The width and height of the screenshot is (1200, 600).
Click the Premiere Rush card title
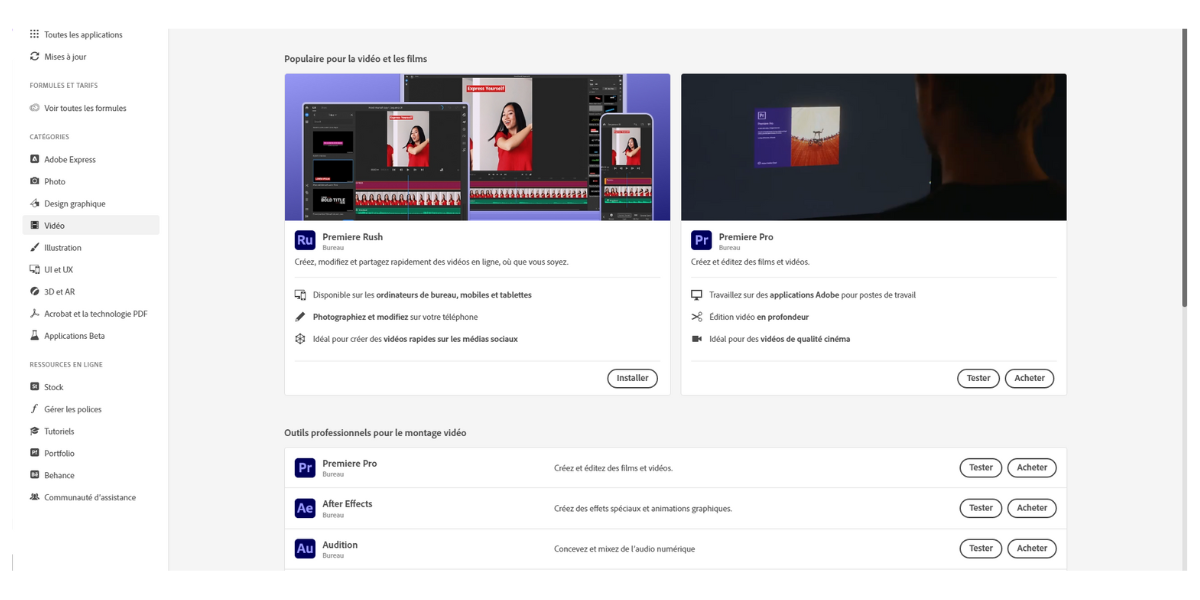[352, 237]
